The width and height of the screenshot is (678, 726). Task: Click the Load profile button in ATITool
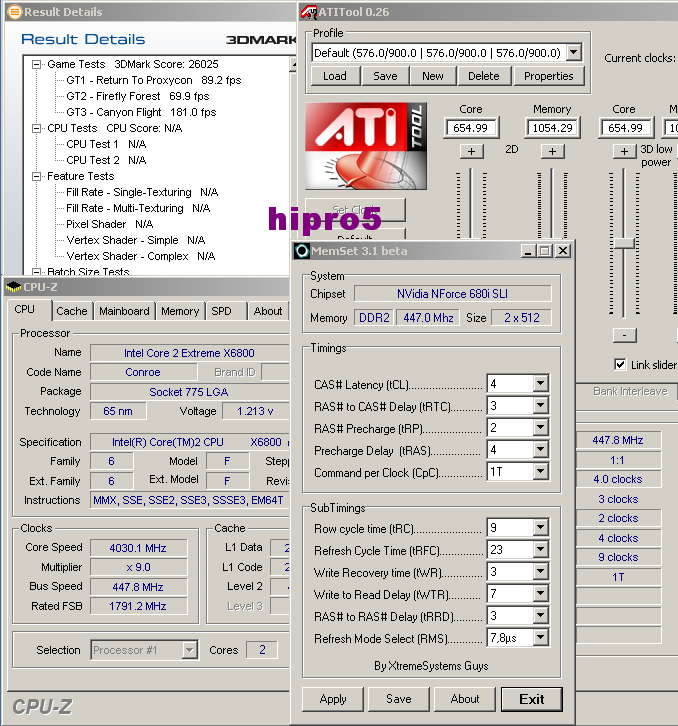[335, 76]
